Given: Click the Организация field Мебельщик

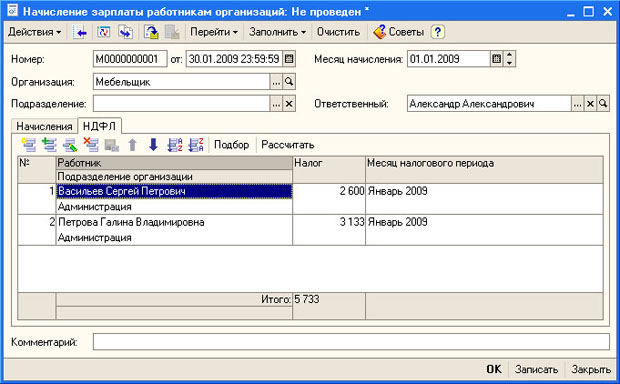Looking at the screenshot, I should coord(181,82).
